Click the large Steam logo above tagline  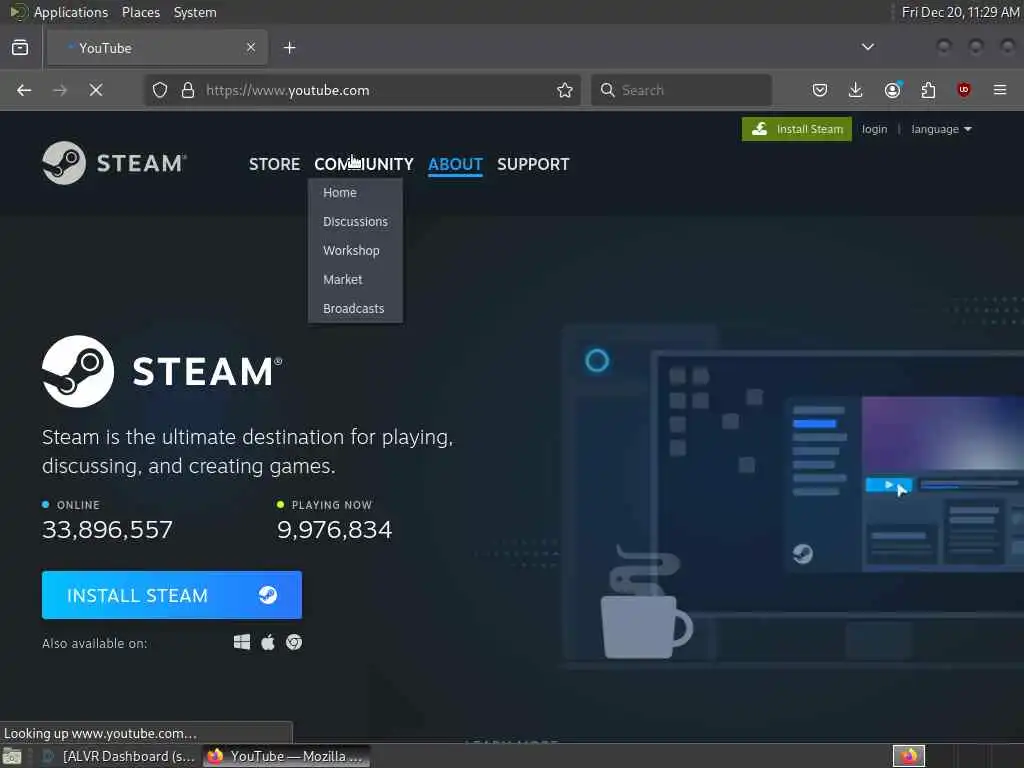point(162,372)
